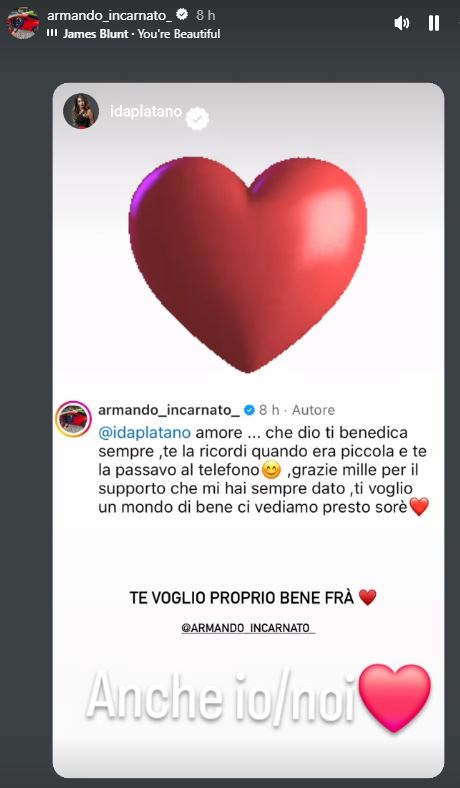Click blue verified badge in comment

(249, 410)
